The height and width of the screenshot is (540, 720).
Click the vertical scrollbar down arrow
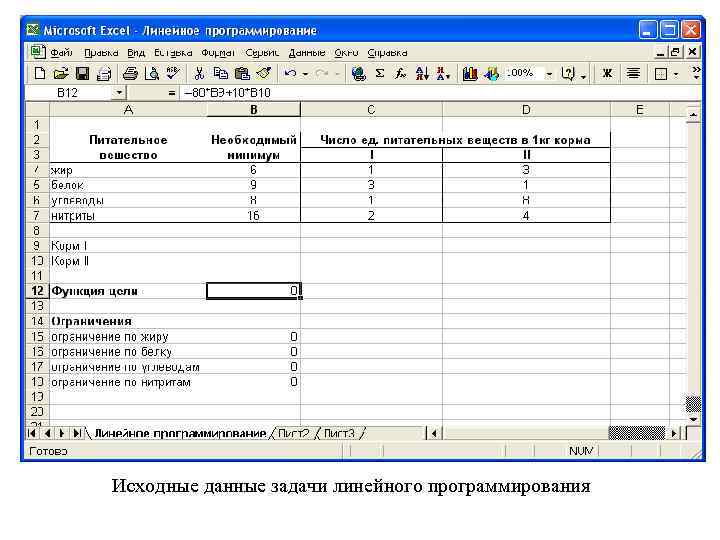pos(693,419)
